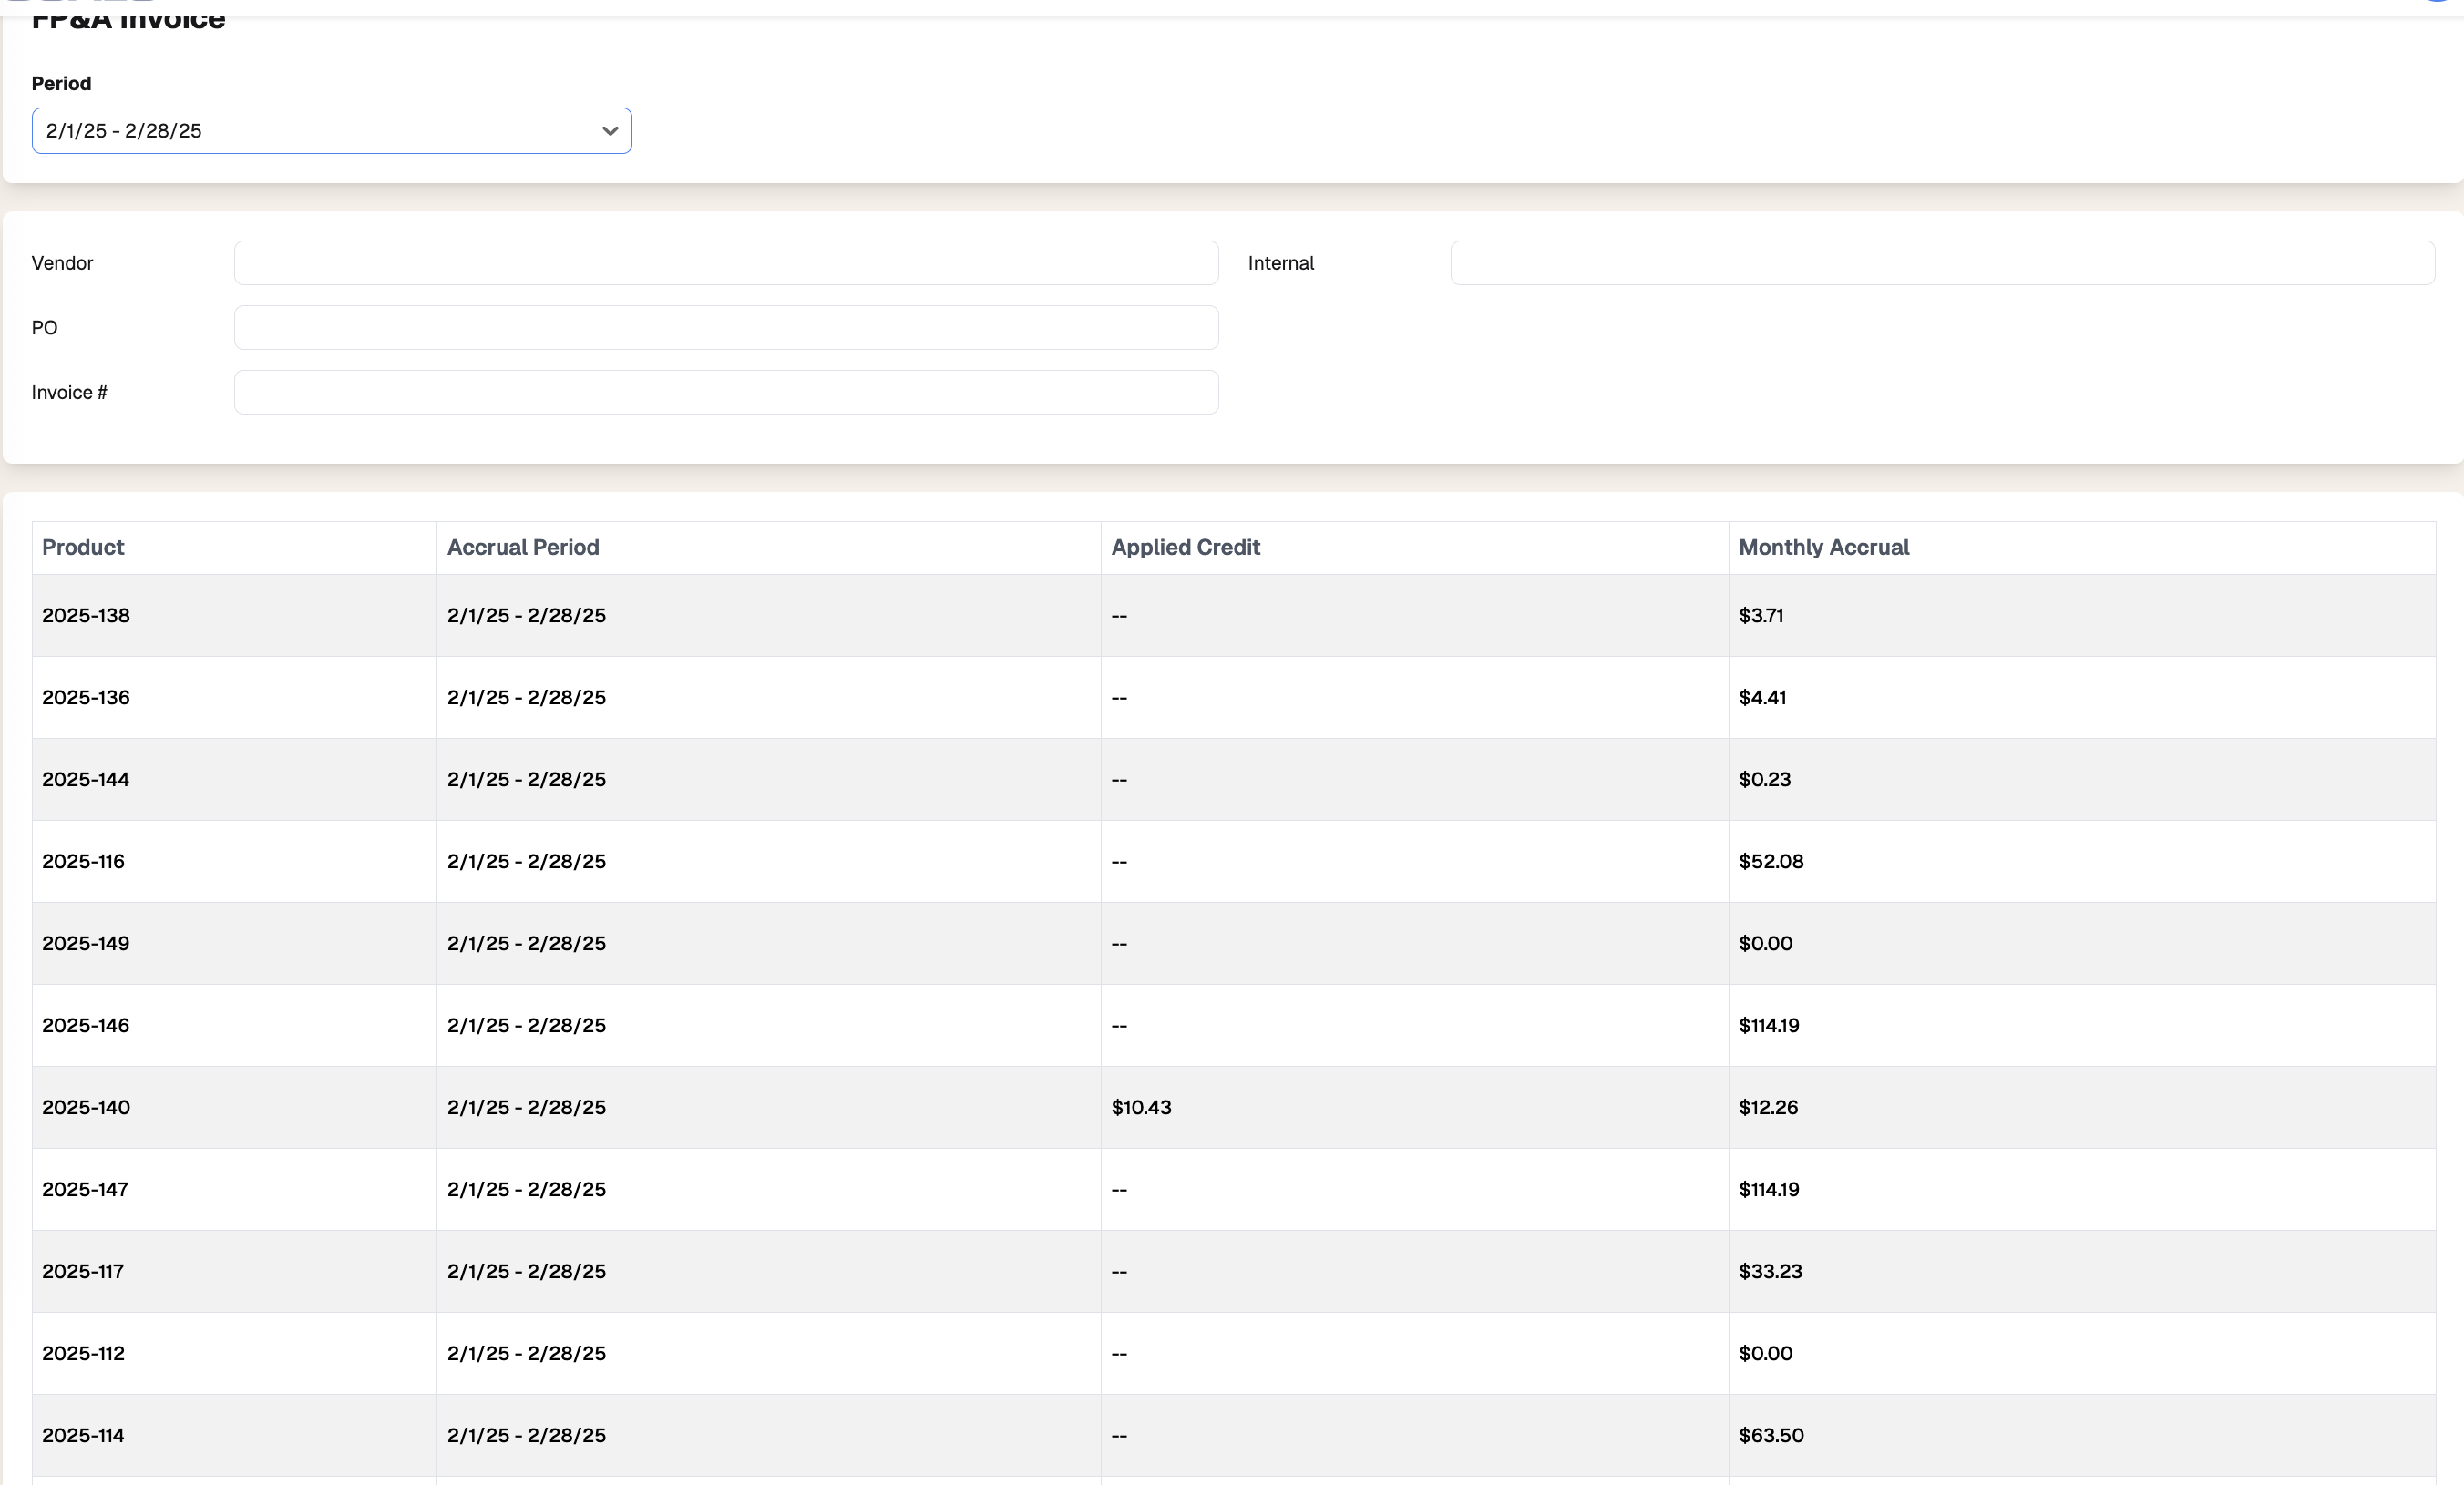Select product row 2025-149

click(x=86, y=943)
